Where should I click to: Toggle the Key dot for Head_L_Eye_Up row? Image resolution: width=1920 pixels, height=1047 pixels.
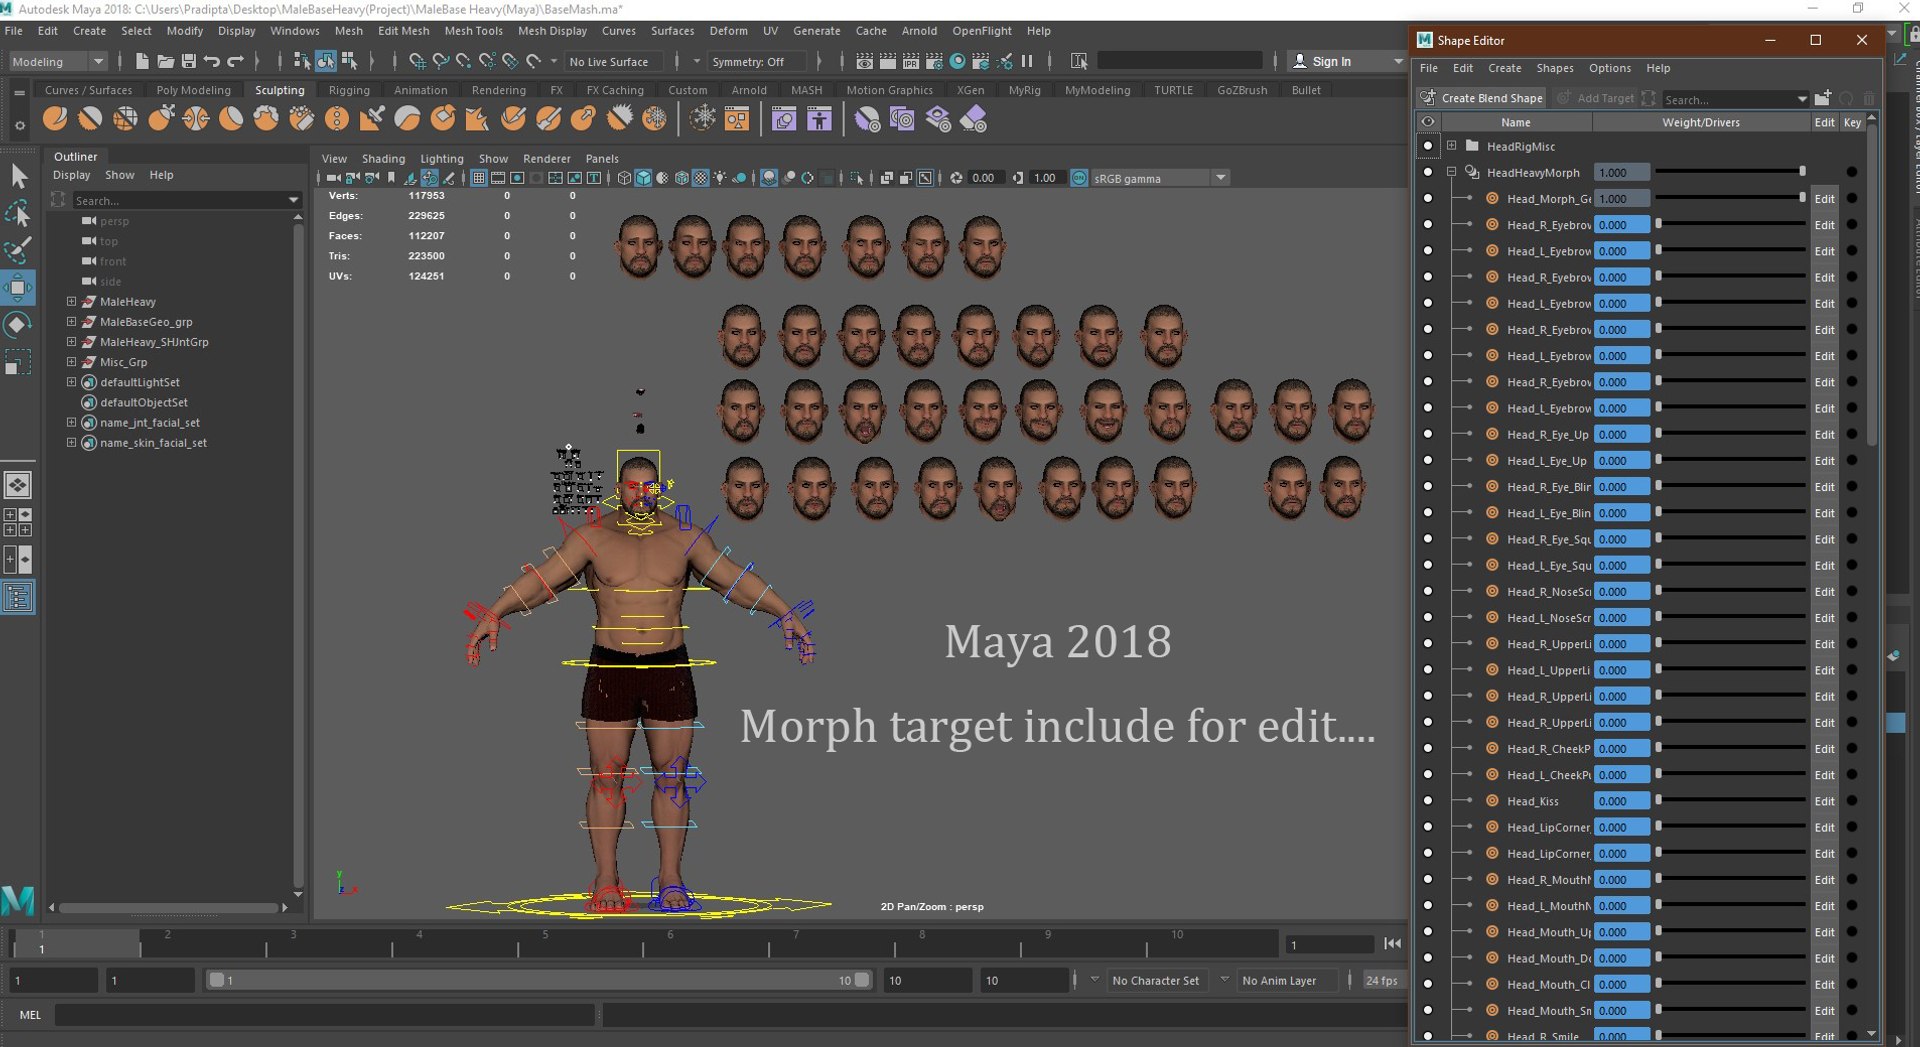[1851, 460]
